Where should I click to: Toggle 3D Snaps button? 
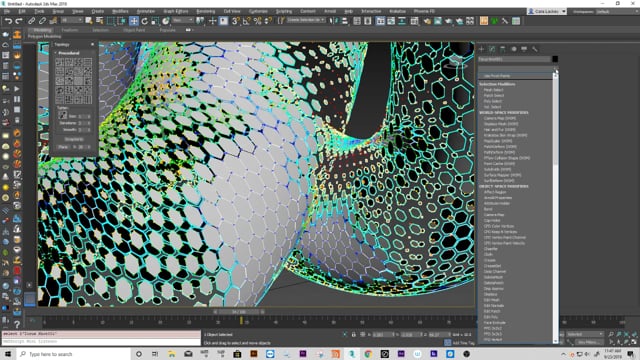point(236,21)
